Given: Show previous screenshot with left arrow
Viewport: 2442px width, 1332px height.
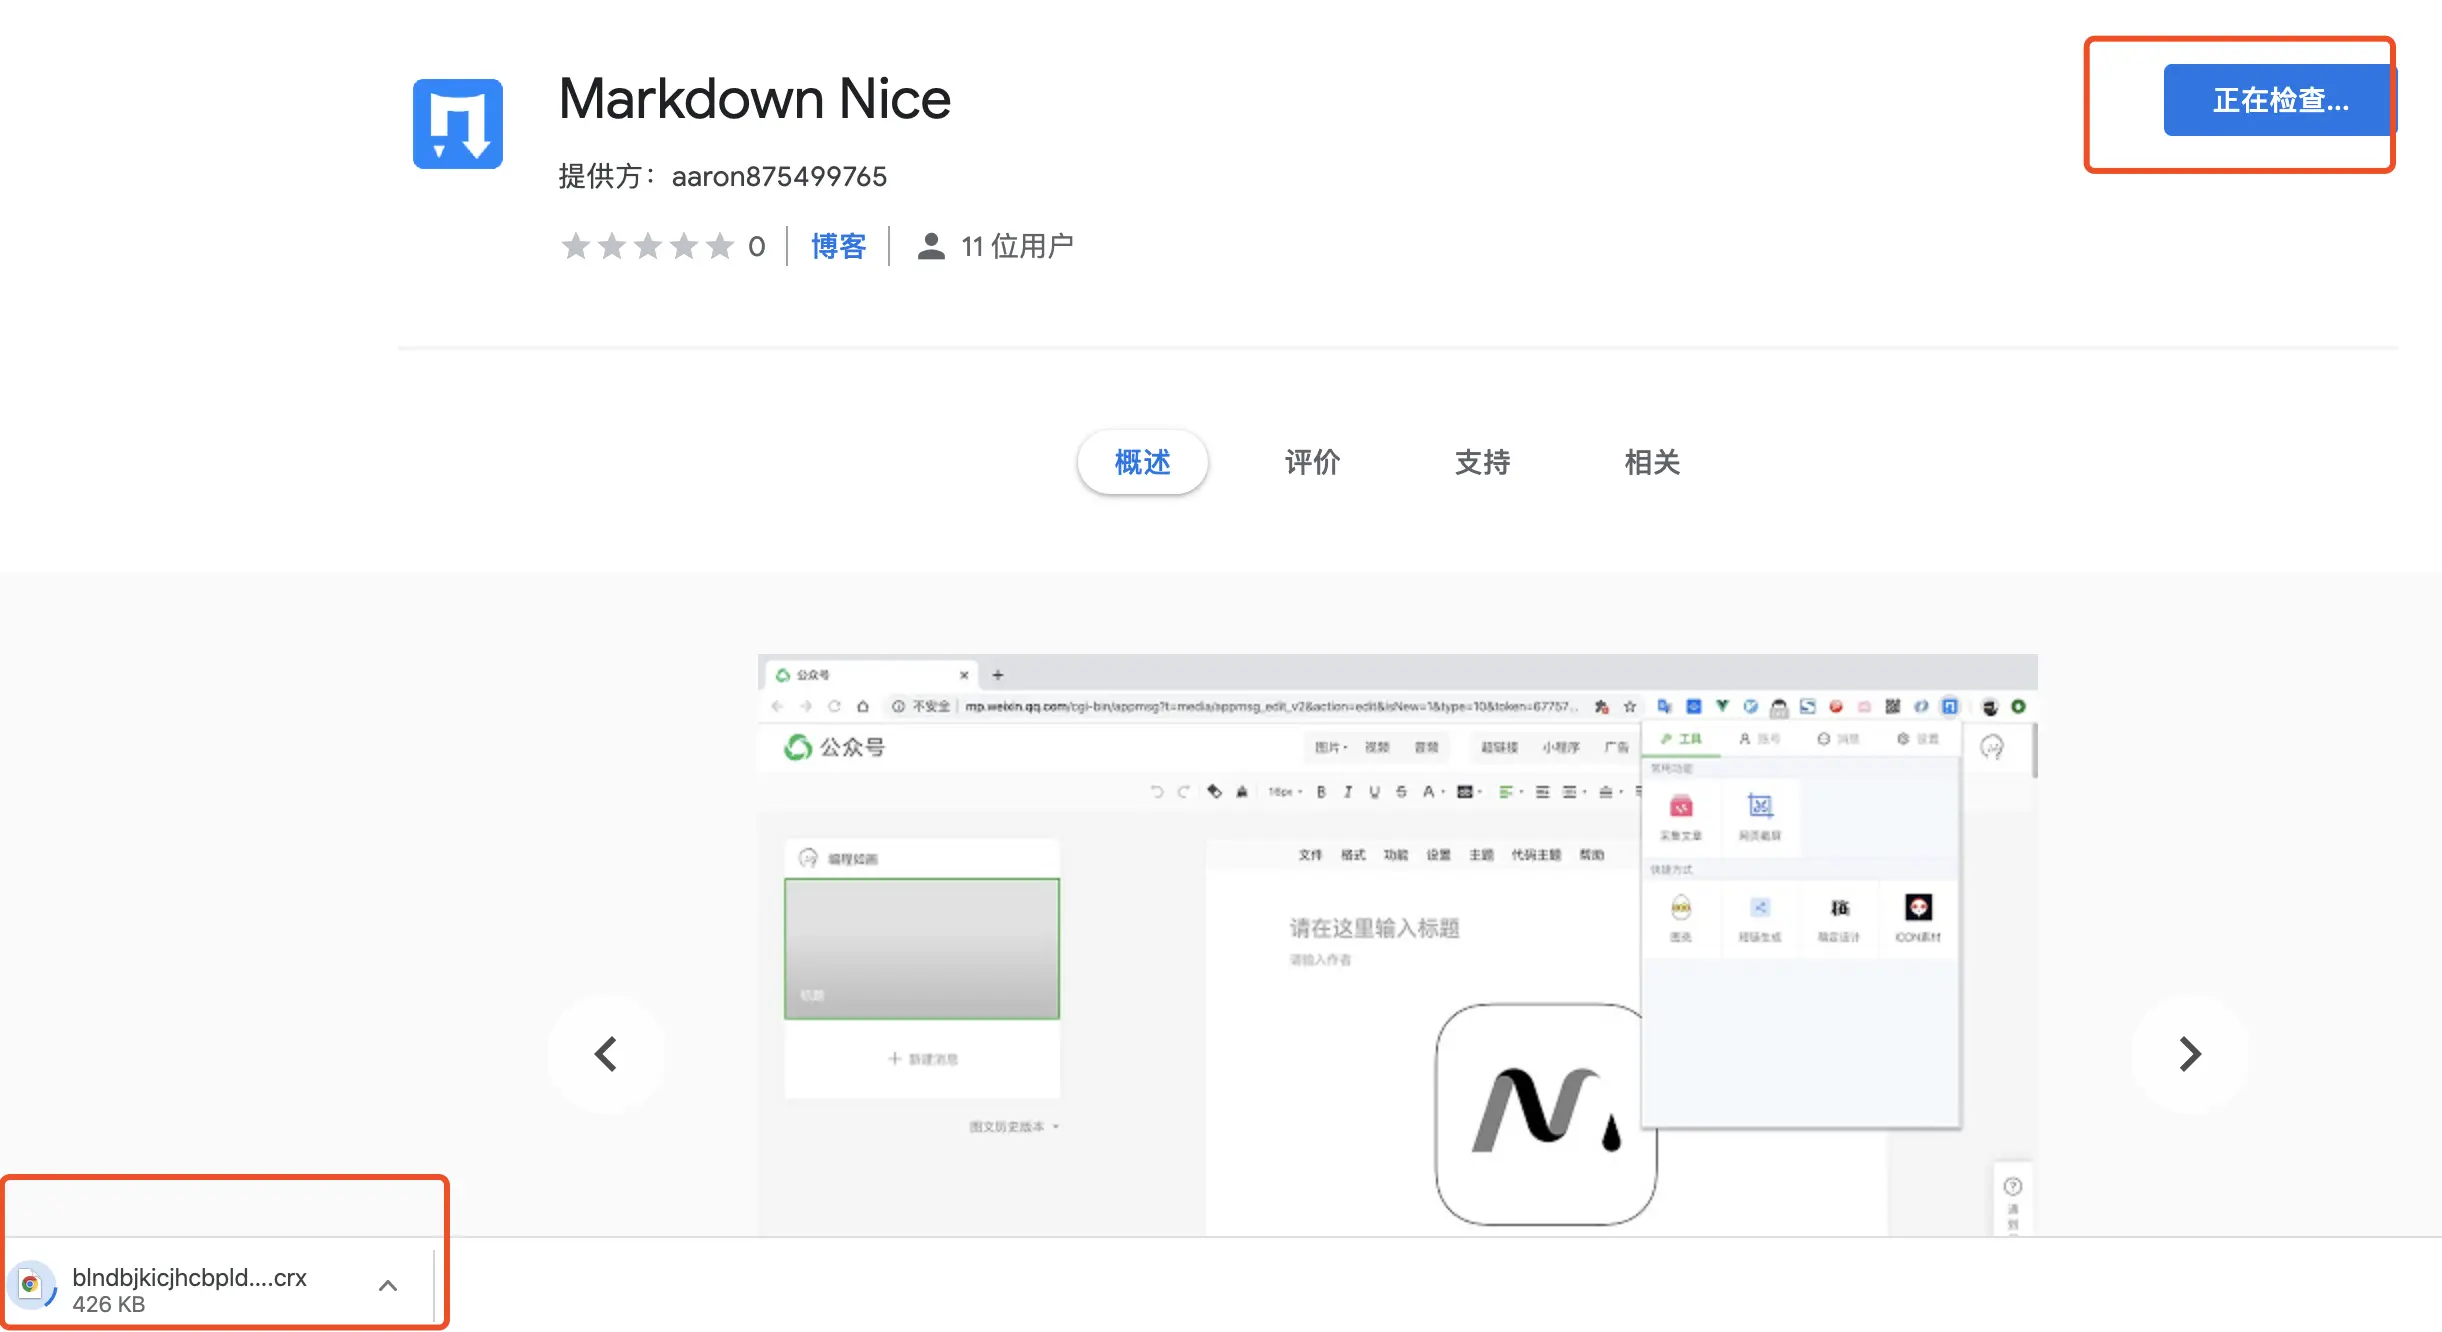Looking at the screenshot, I should (x=606, y=1053).
